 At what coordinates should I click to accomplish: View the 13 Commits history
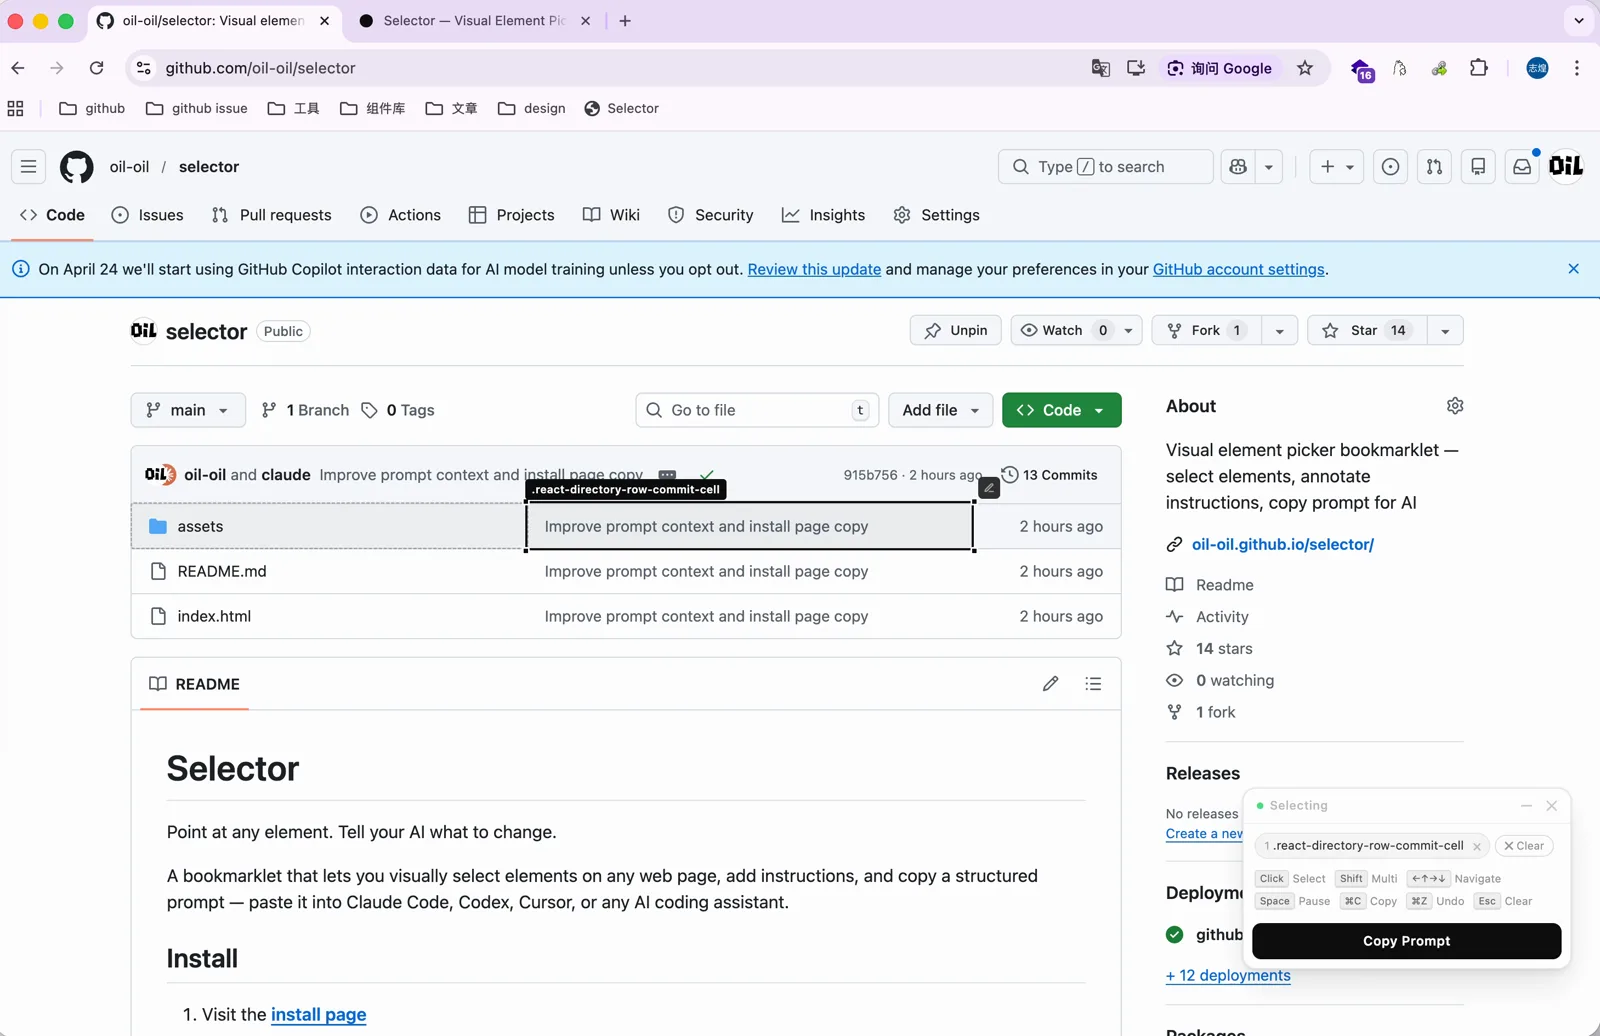[1049, 475]
